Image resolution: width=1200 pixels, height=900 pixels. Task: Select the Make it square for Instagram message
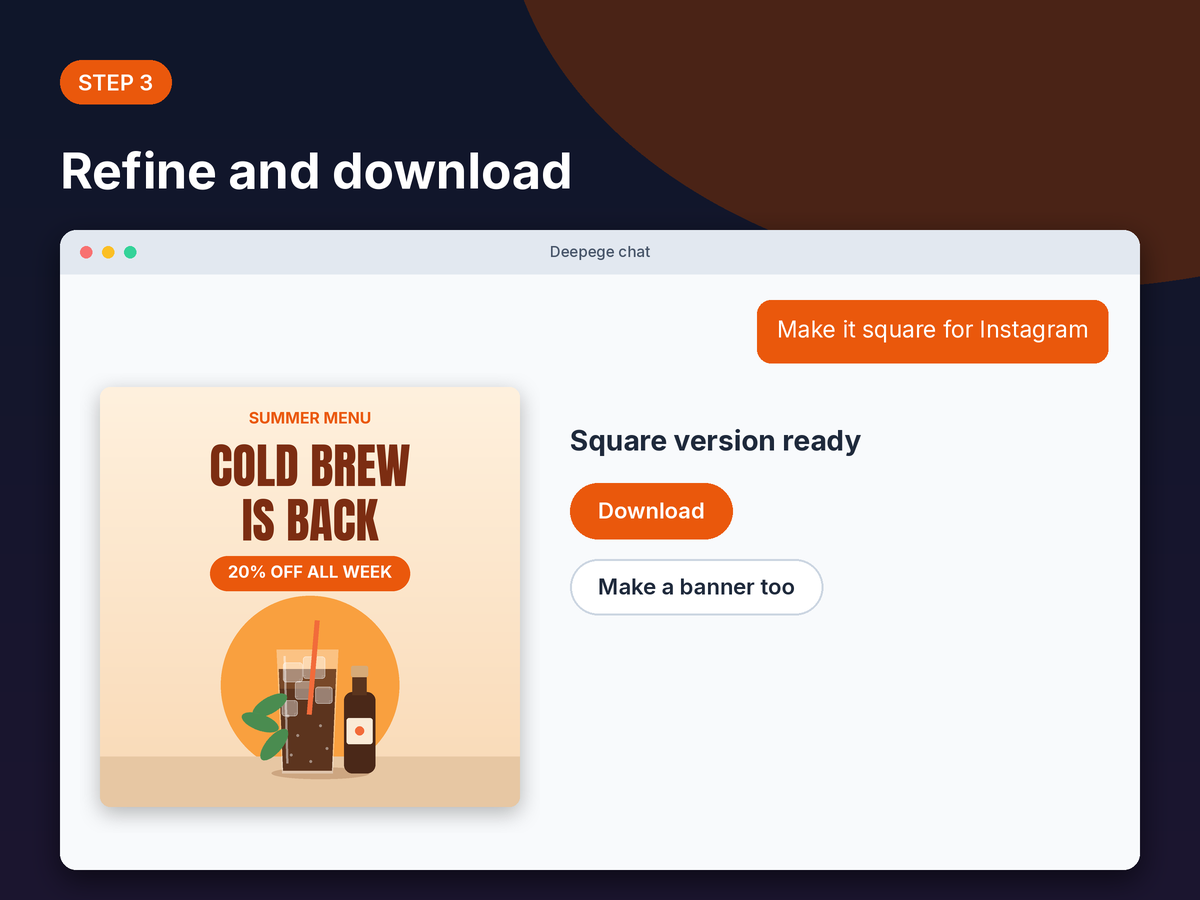point(932,331)
